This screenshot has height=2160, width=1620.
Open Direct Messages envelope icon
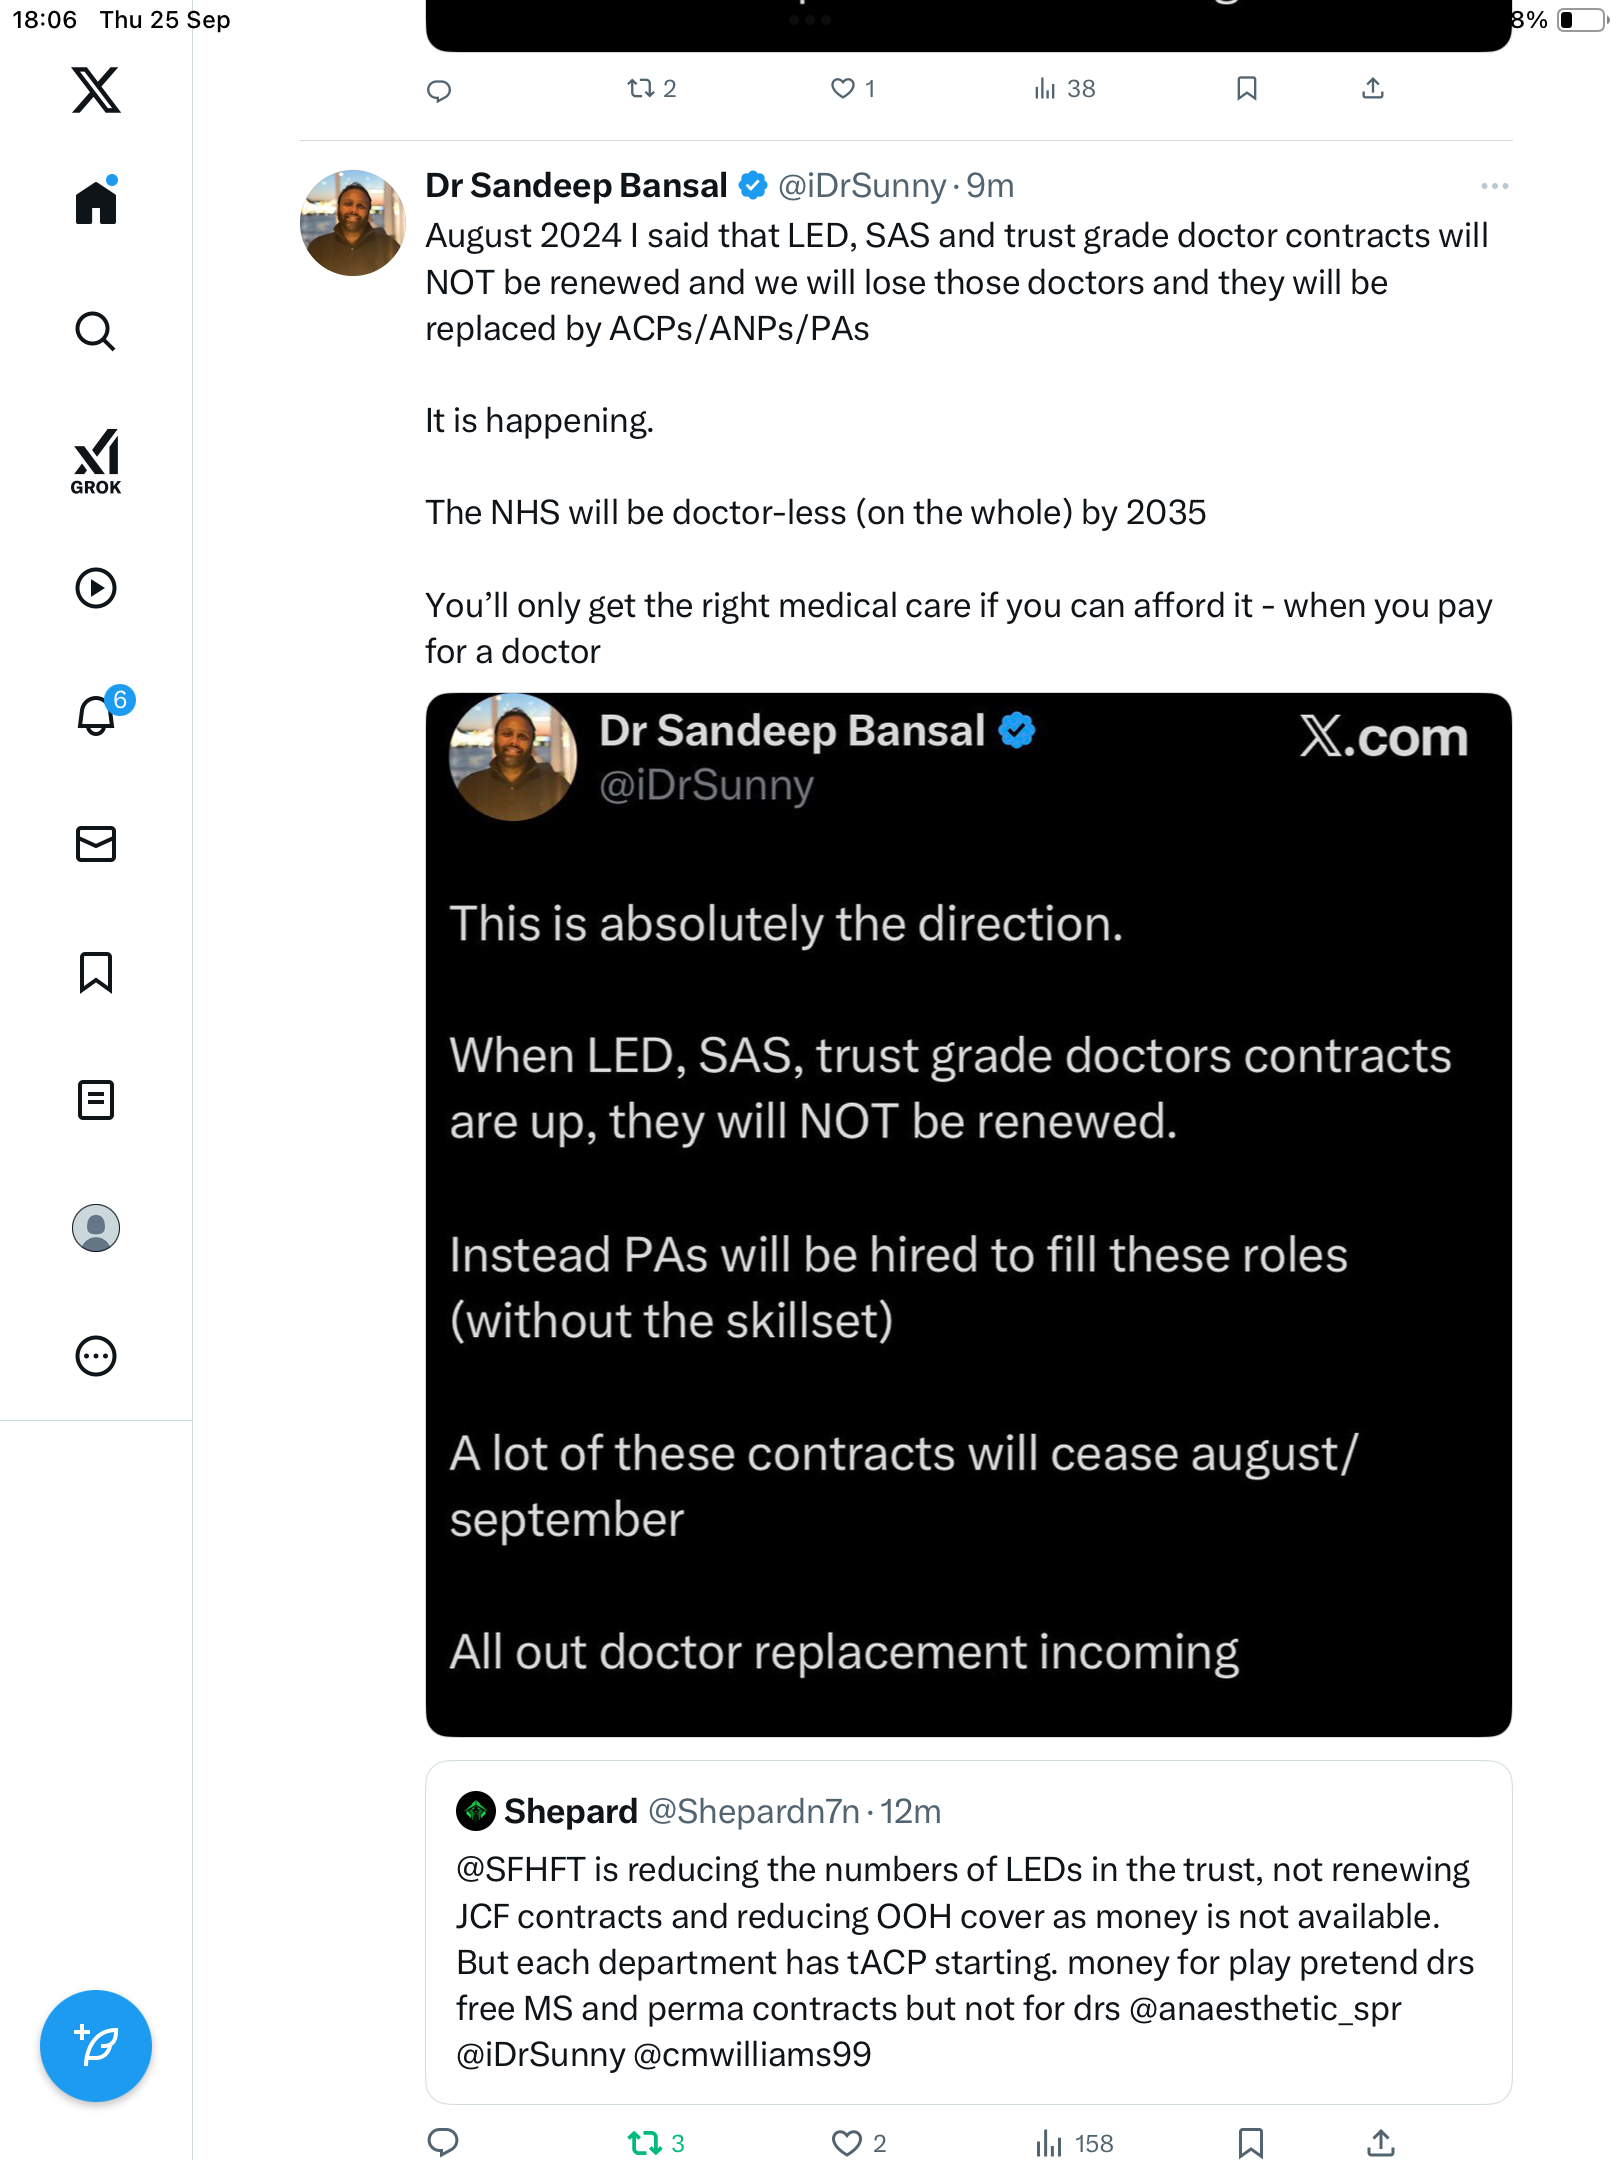(96, 844)
